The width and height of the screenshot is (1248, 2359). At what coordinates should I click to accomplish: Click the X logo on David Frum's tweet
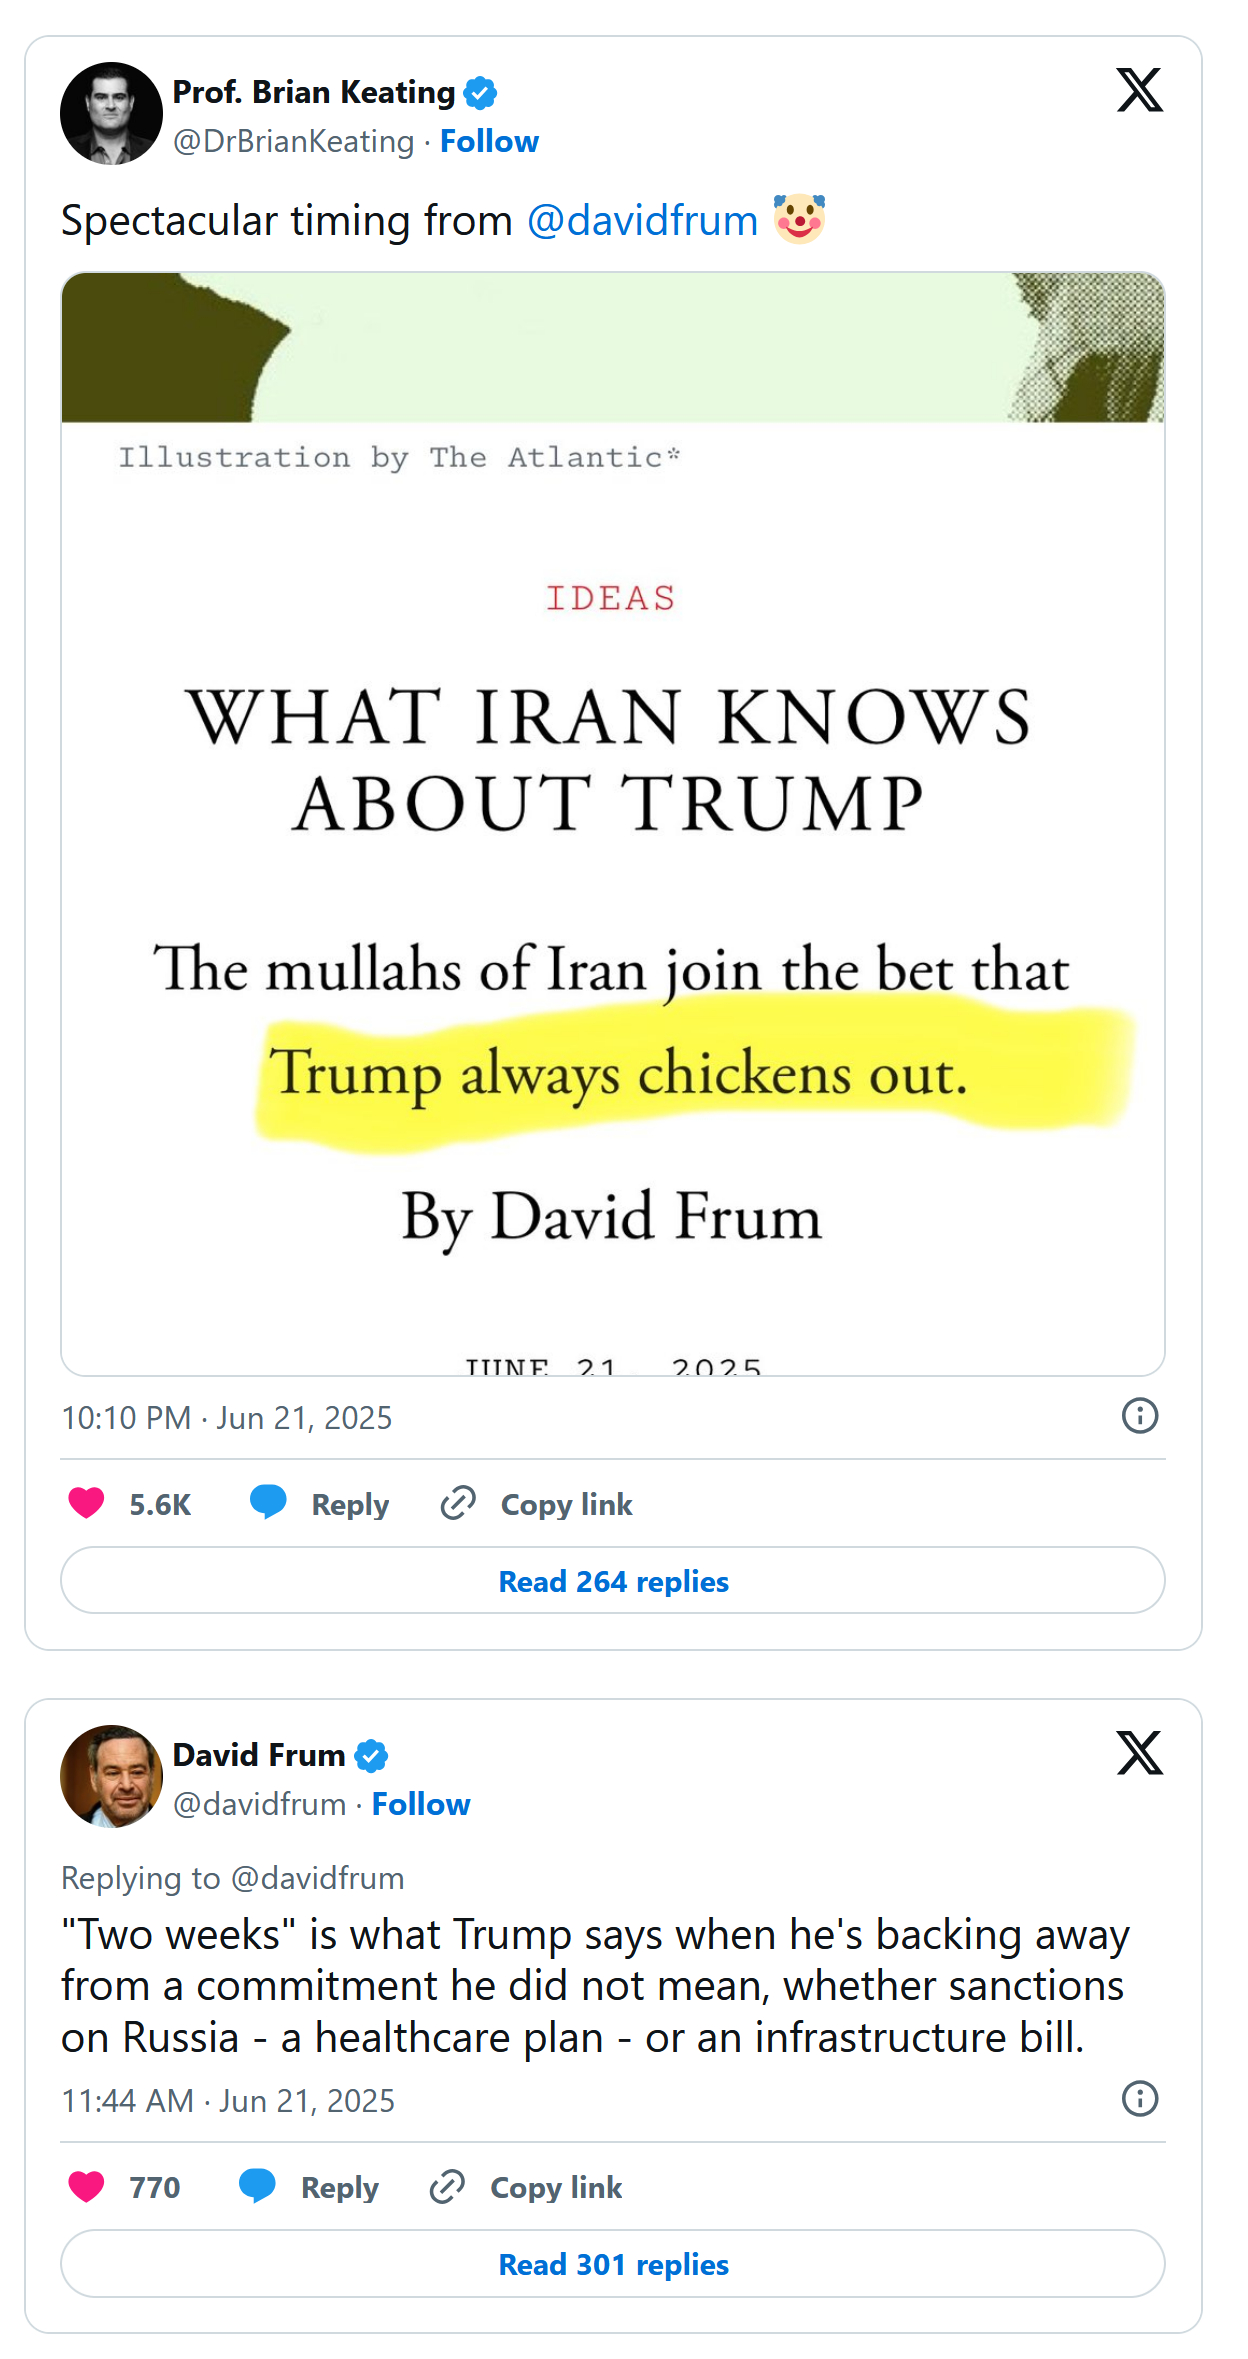coord(1139,1753)
